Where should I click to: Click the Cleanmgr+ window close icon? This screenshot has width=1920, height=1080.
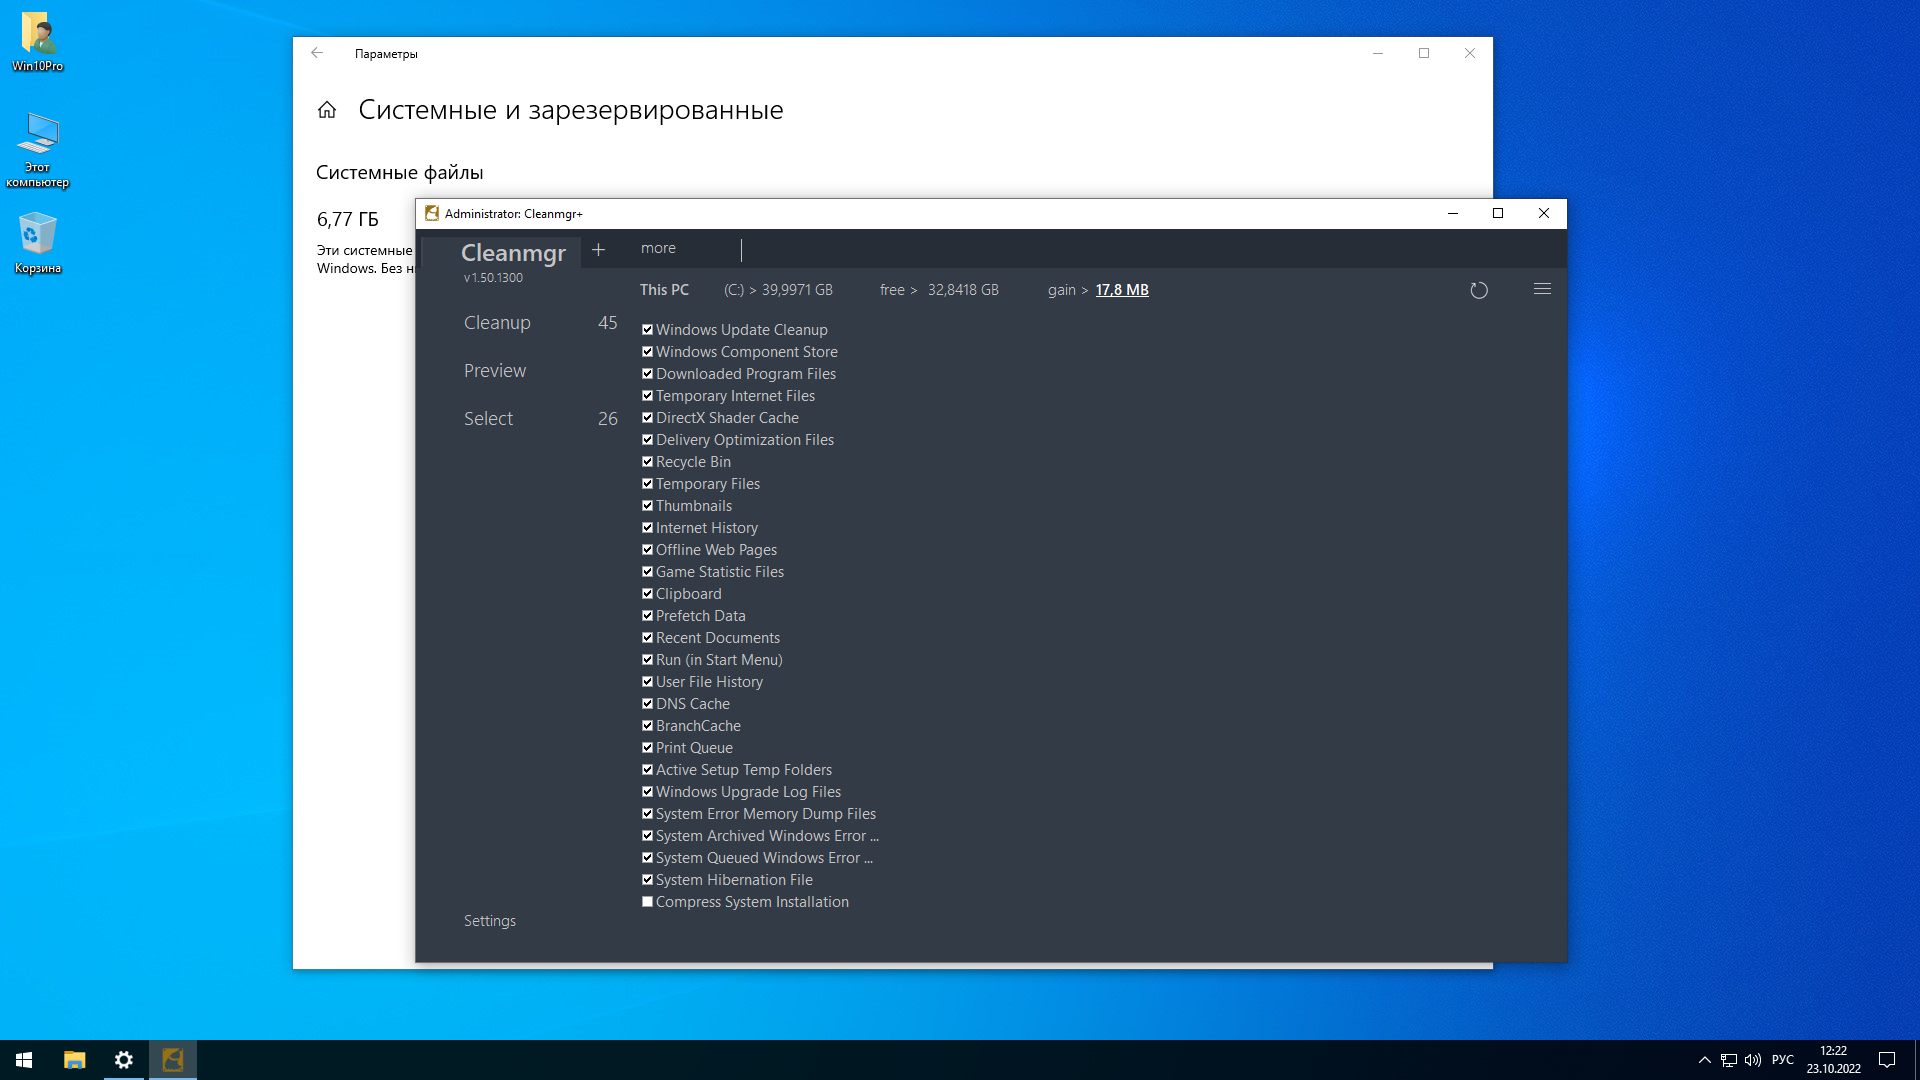coord(1544,212)
